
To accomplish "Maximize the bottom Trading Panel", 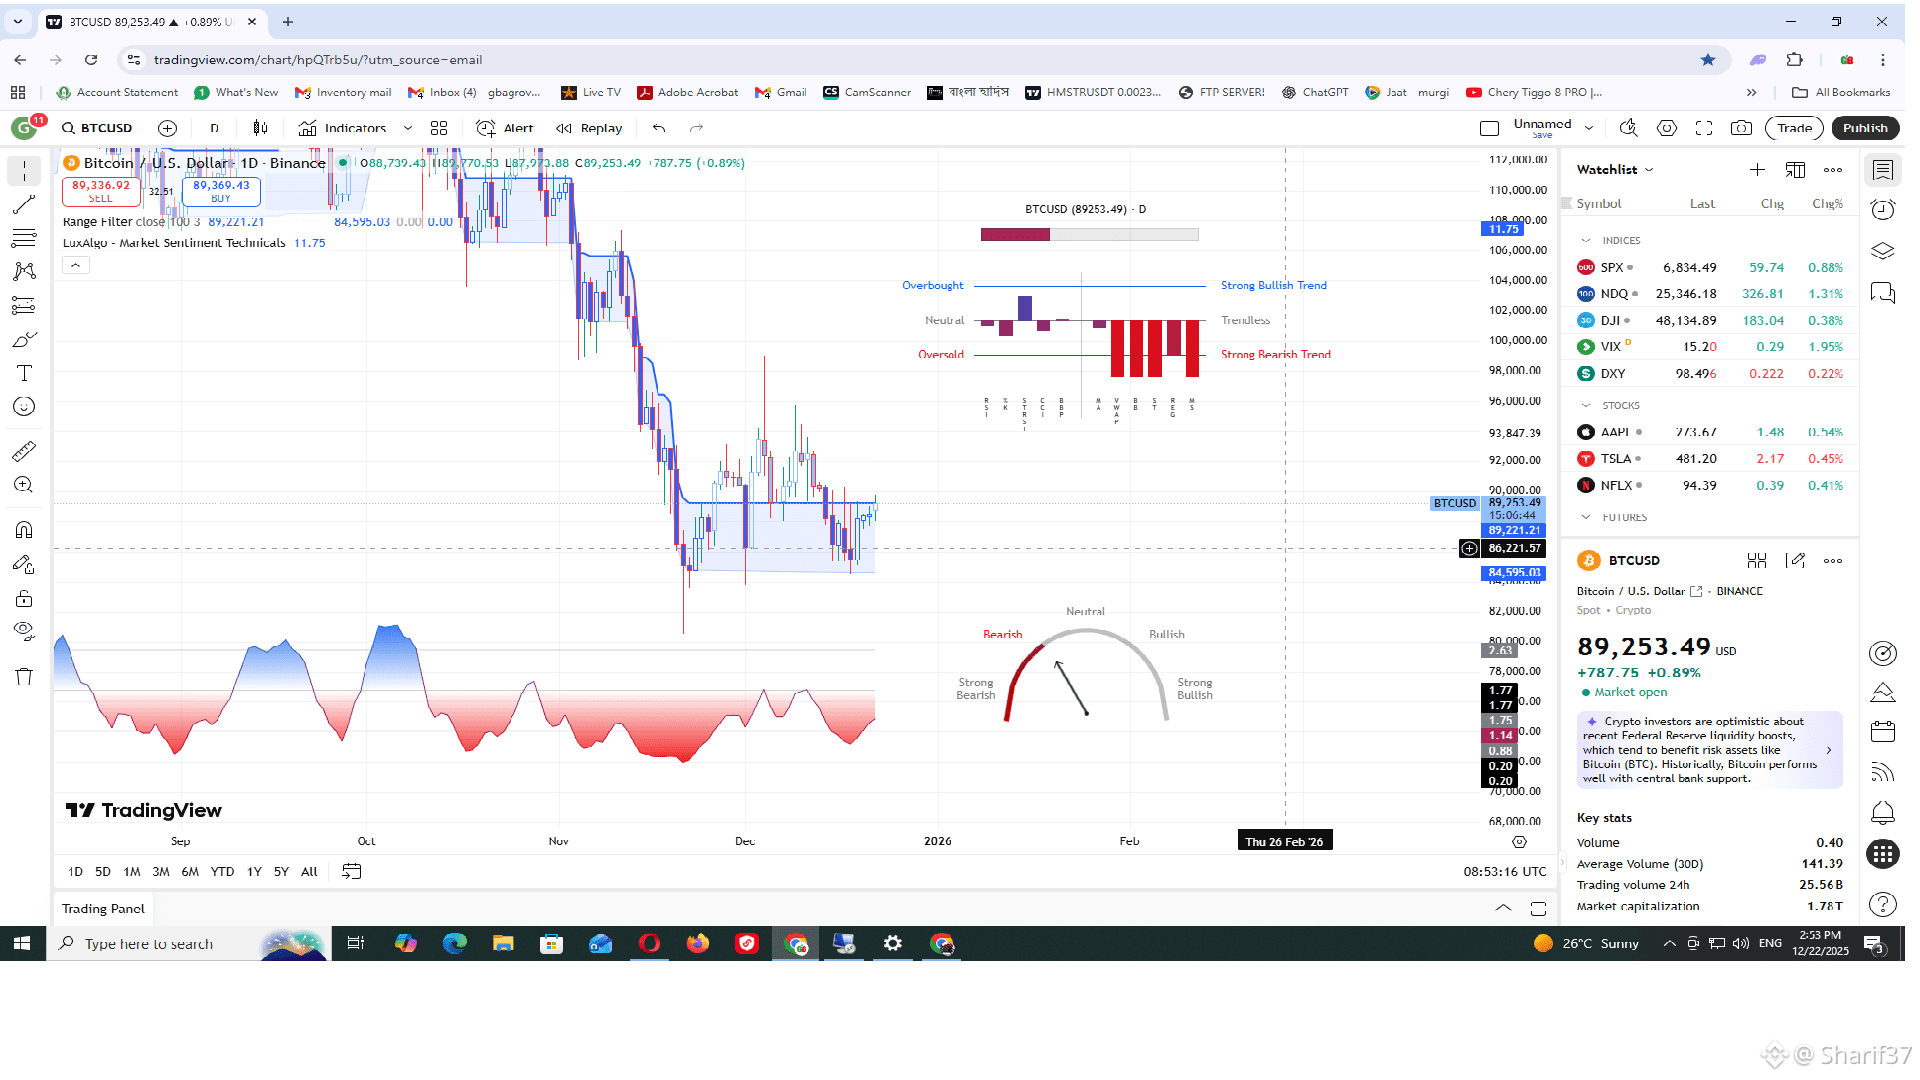I will coord(1538,909).
